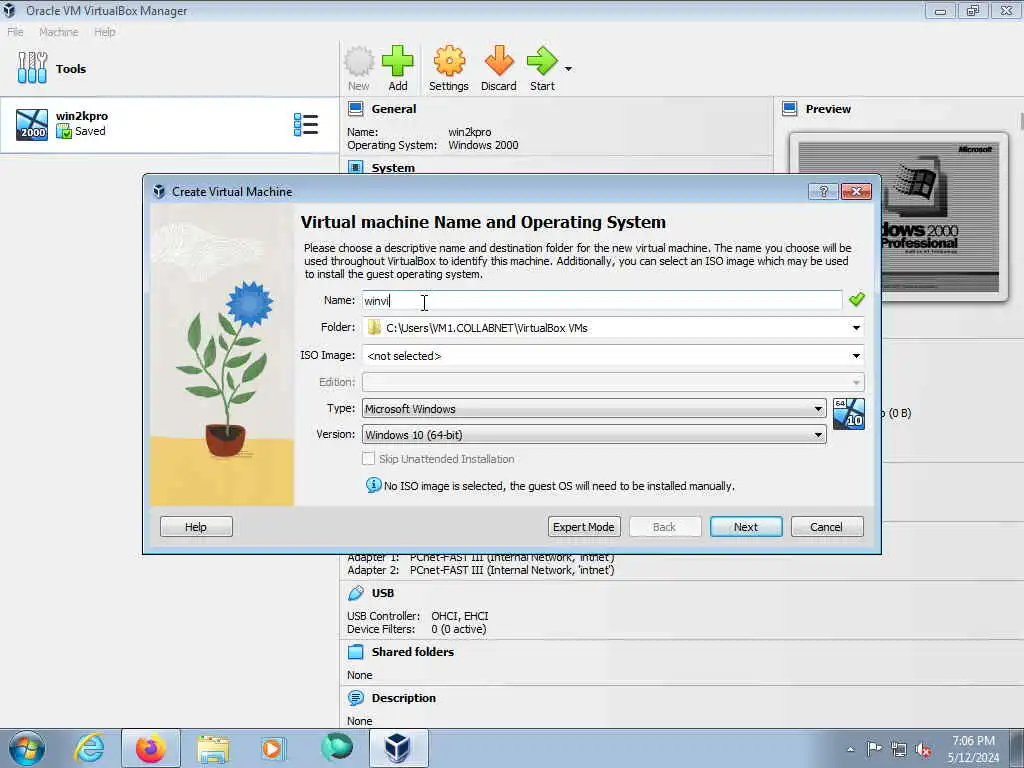Click the dialog's question mark help icon
The height and width of the screenshot is (768, 1024).
point(824,191)
